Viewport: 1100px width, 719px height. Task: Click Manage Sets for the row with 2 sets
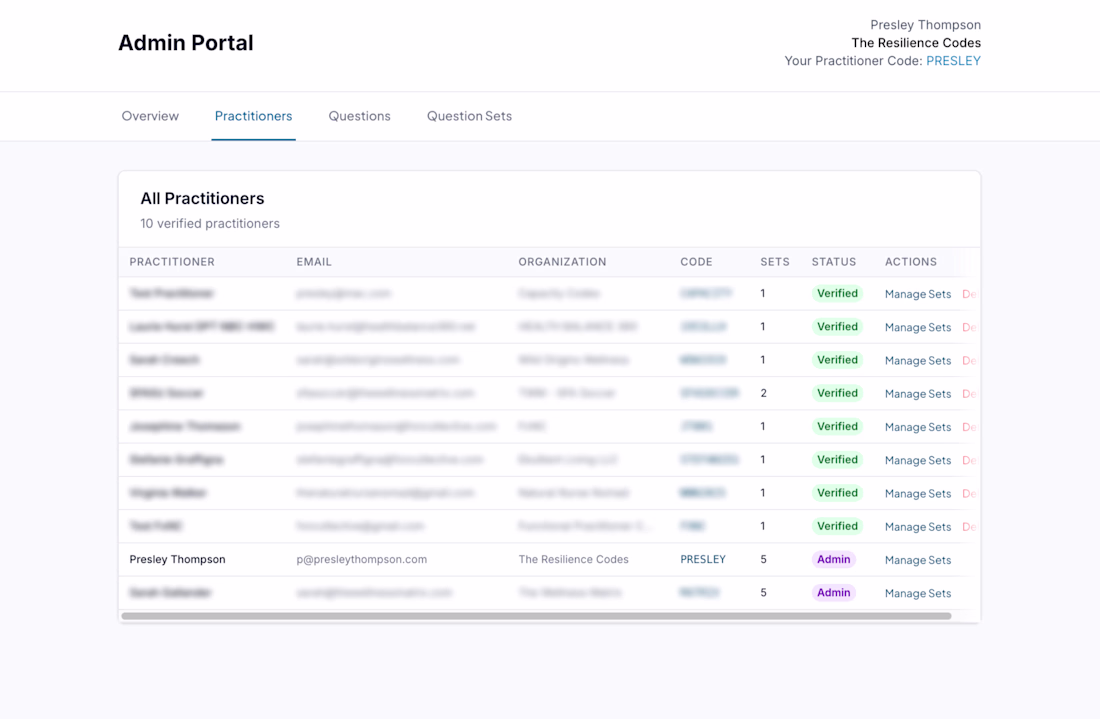click(918, 394)
